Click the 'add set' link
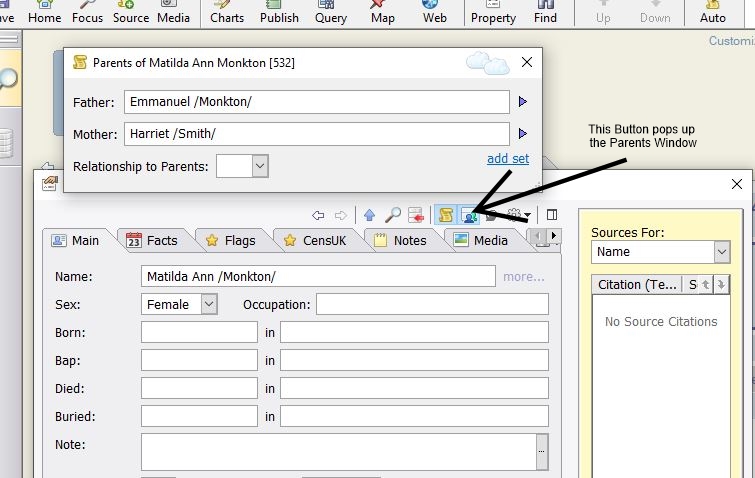This screenshot has height=478, width=755. click(508, 158)
